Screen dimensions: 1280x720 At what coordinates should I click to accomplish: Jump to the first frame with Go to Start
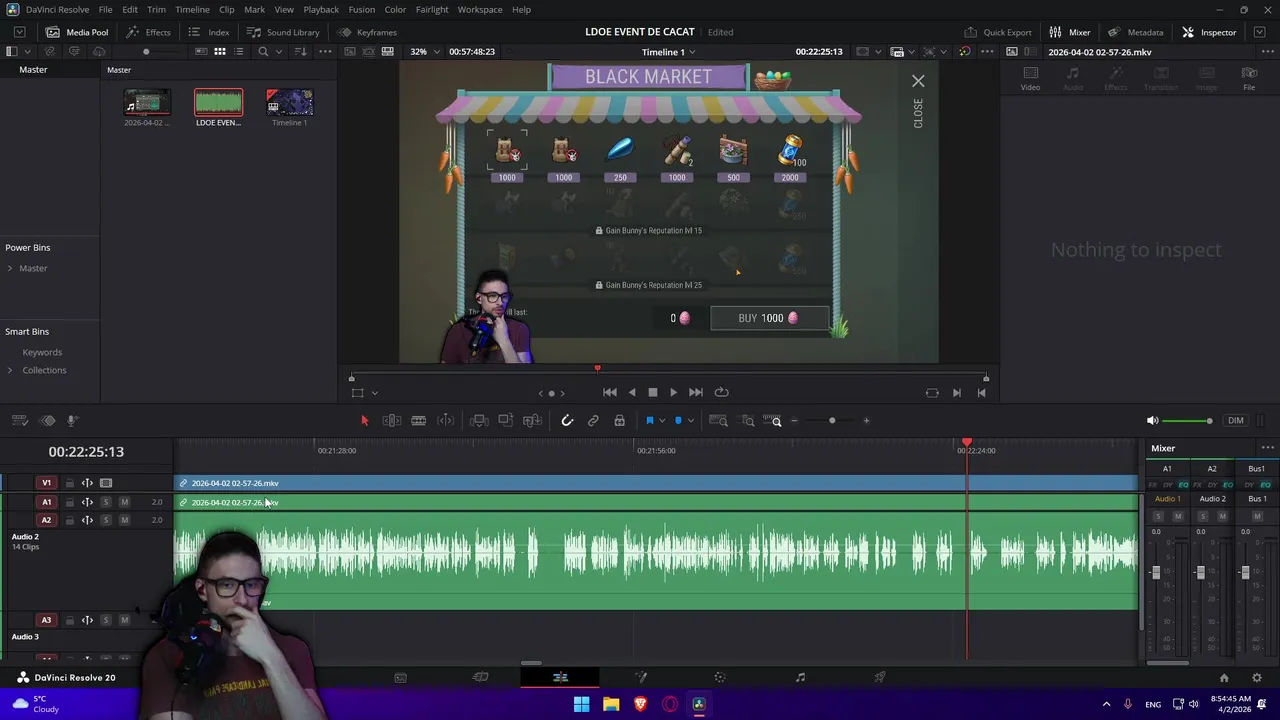[x=609, y=393]
